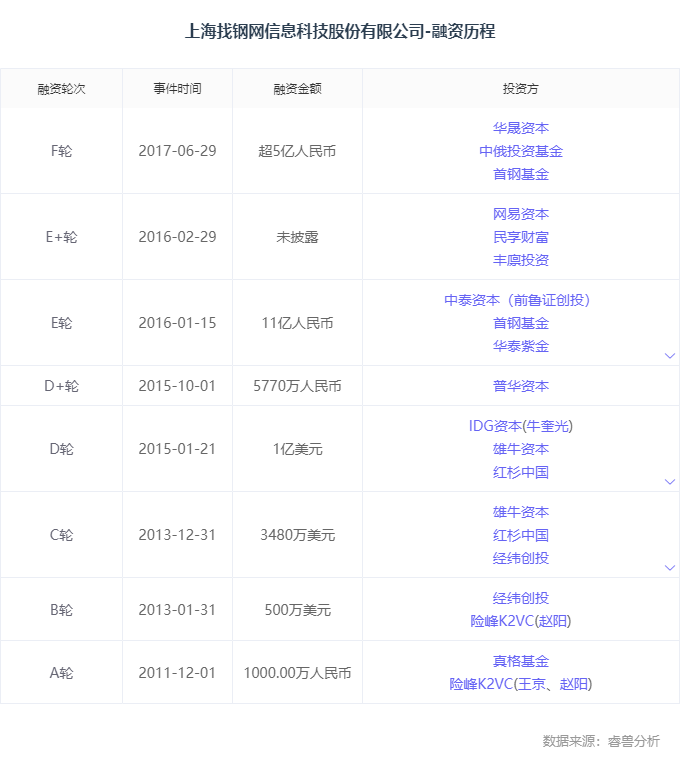
Task: Click the amount 未披露
Action: point(297,237)
